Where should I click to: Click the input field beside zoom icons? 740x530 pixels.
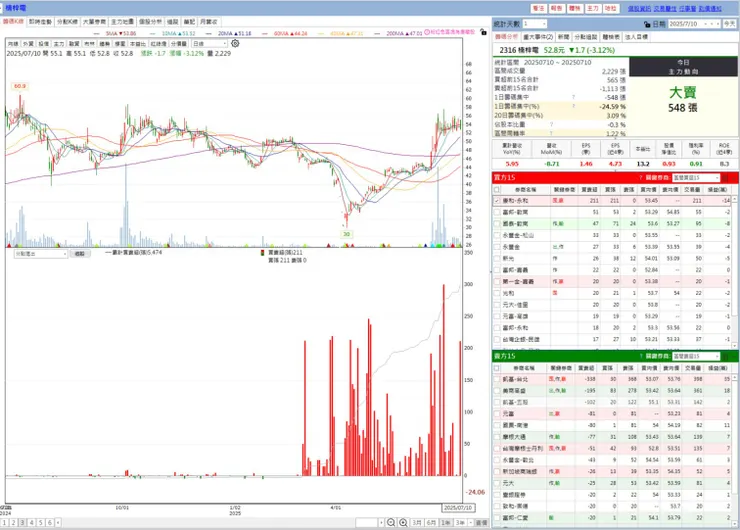367,522
